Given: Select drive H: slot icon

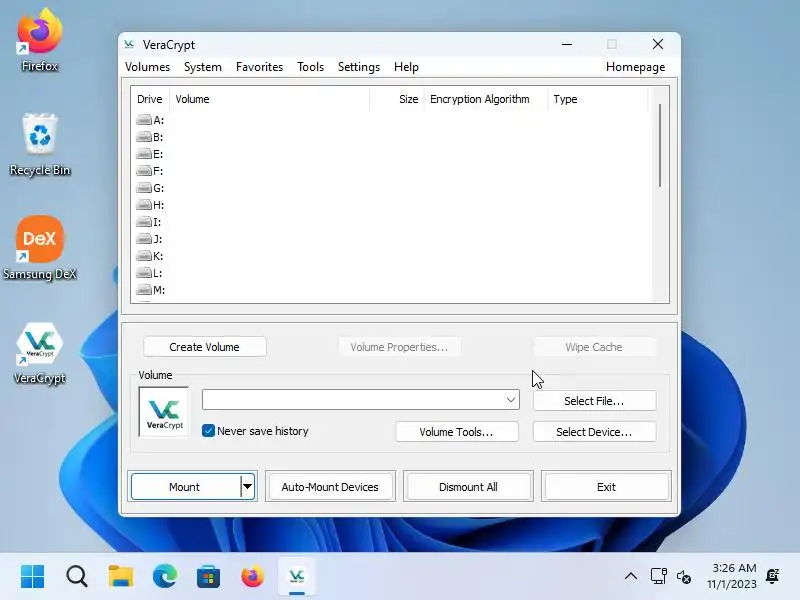Looking at the screenshot, I should [x=144, y=205].
